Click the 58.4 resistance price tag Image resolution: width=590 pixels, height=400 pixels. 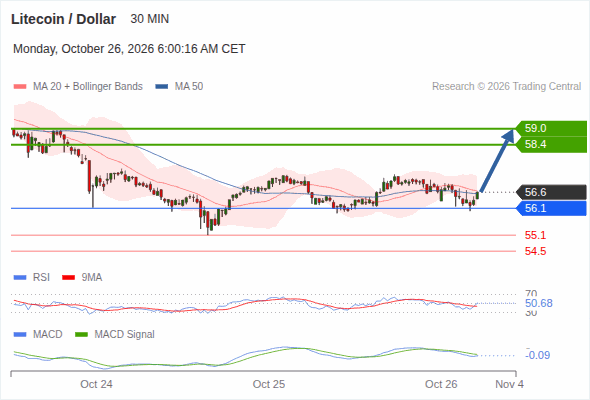point(551,144)
